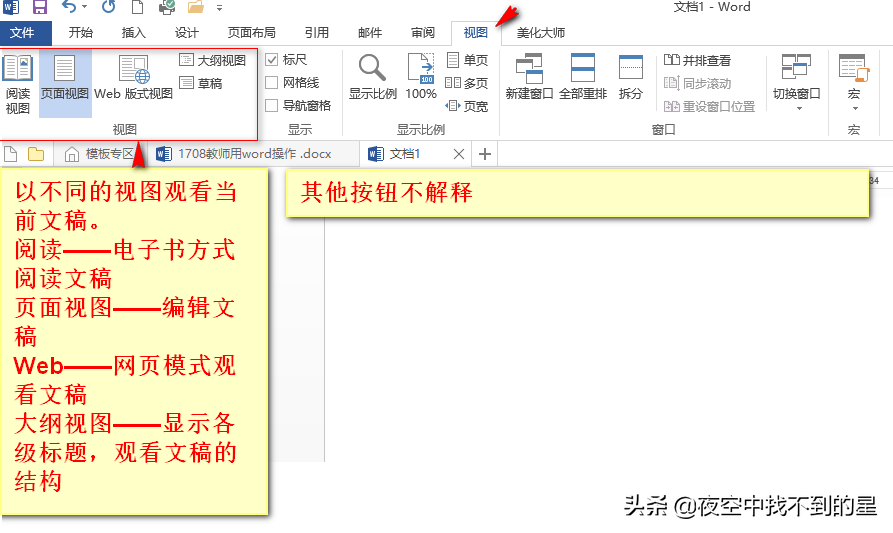Image resolution: width=893 pixels, height=533 pixels.
Task: Open the 切换窗口 switch windows dropdown
Action: [x=796, y=83]
